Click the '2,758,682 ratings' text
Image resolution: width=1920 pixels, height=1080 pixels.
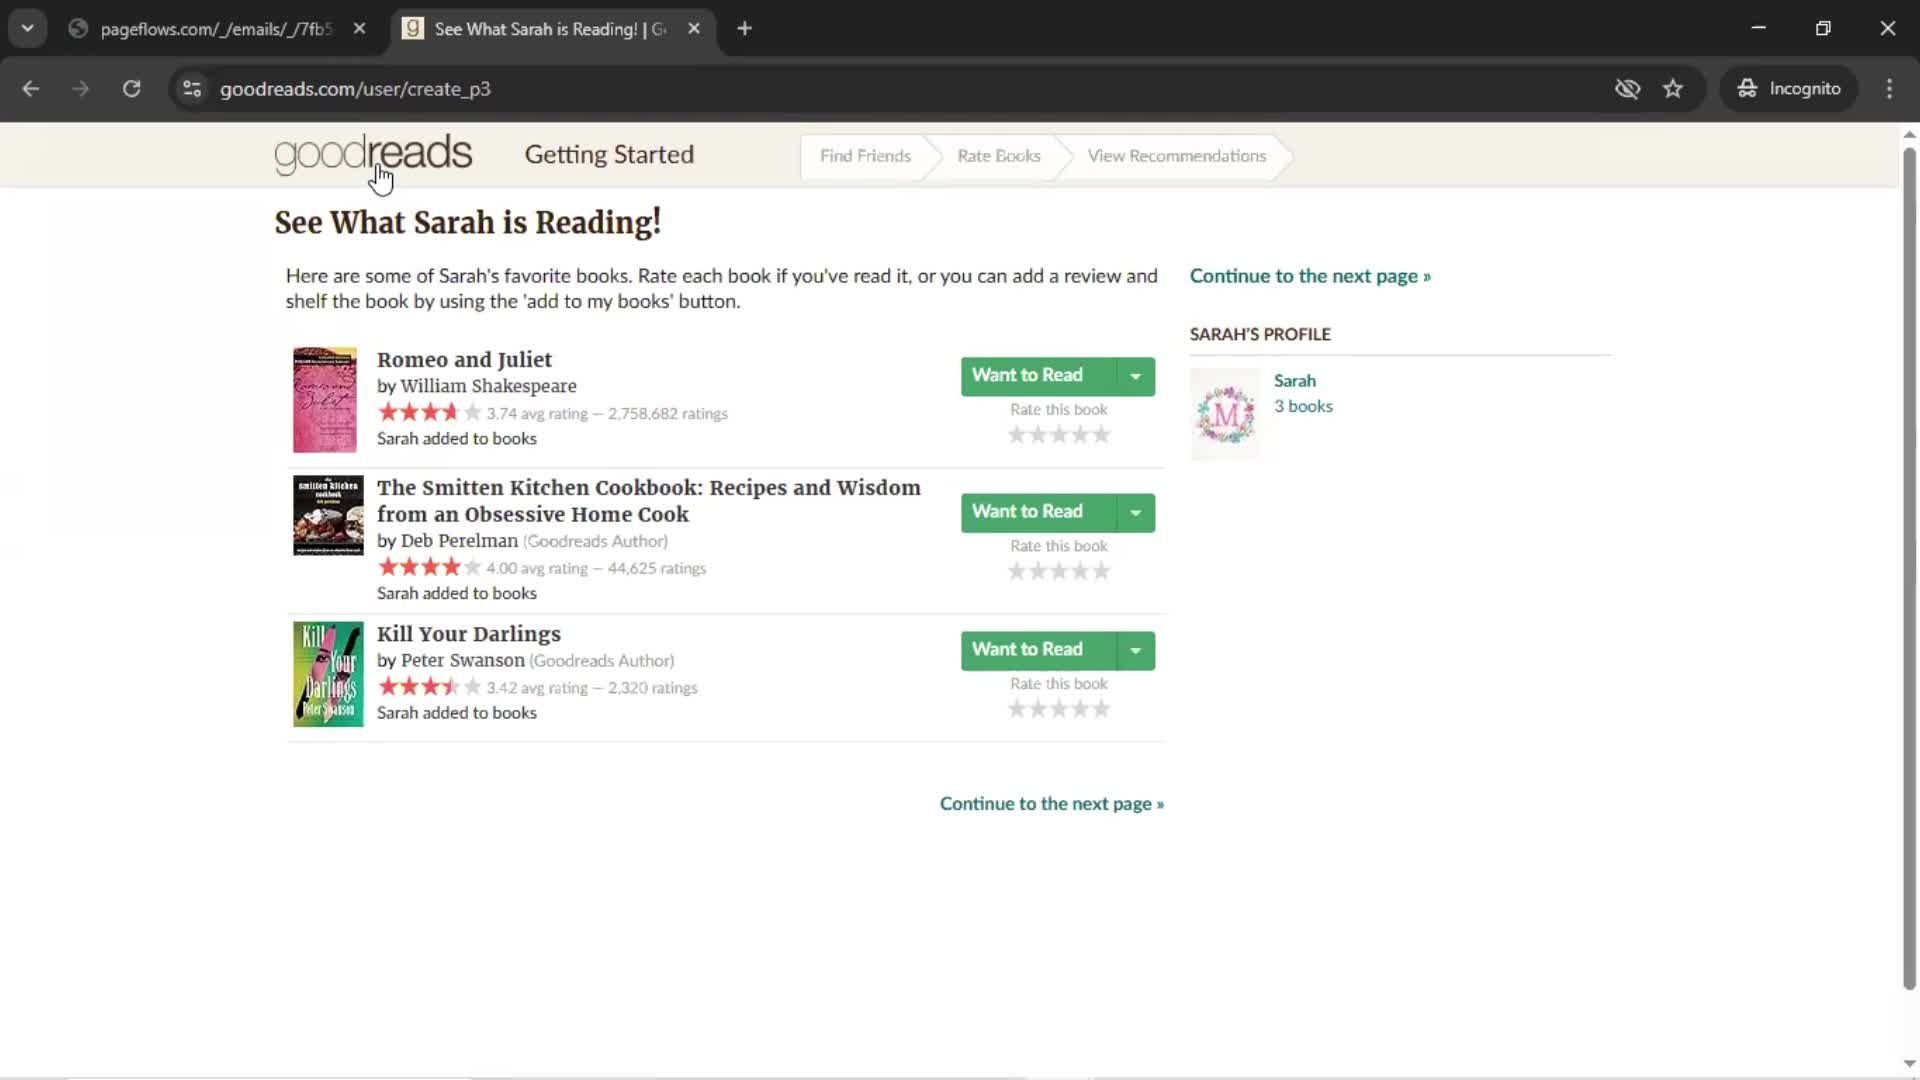[668, 414]
